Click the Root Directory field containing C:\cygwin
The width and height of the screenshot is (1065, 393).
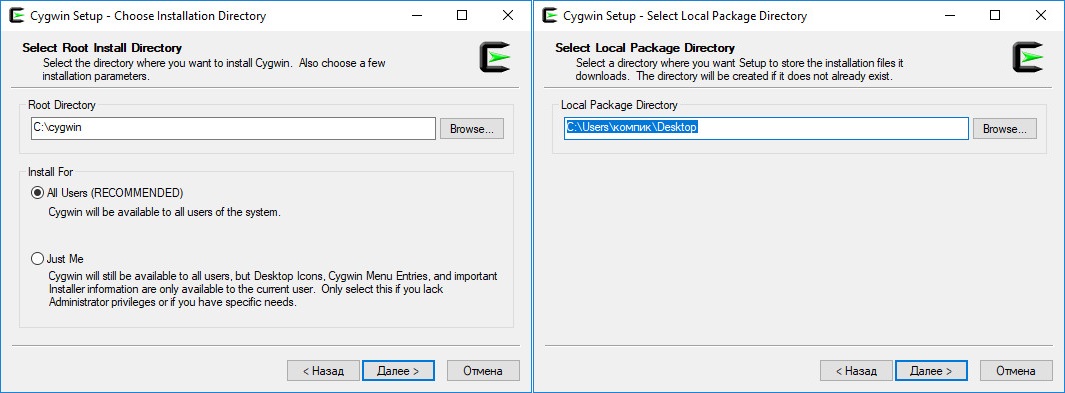233,128
